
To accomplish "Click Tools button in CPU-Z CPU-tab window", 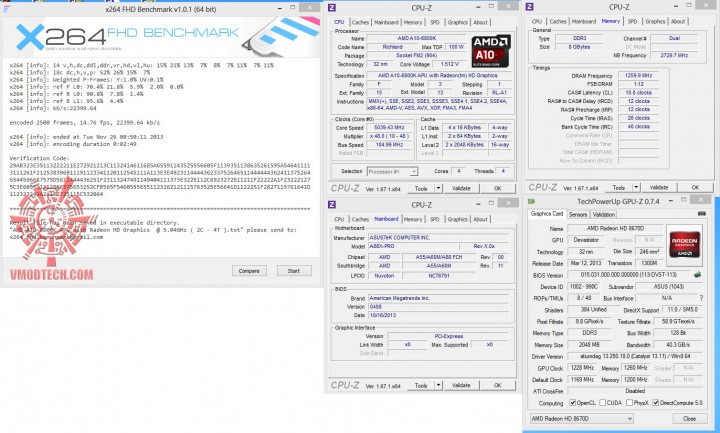I will (x=421, y=188).
